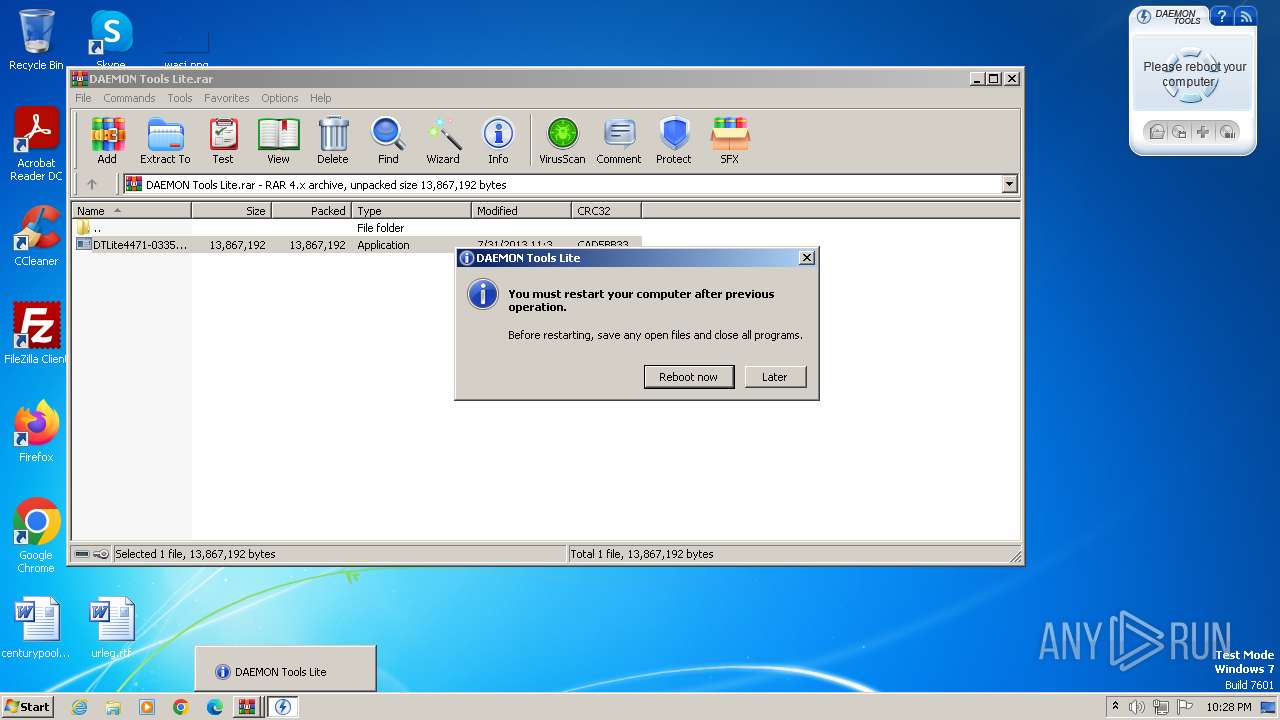The height and width of the screenshot is (720, 1280).
Task: Open Acrobat Reader DC desktop icon
Action: pos(36,146)
